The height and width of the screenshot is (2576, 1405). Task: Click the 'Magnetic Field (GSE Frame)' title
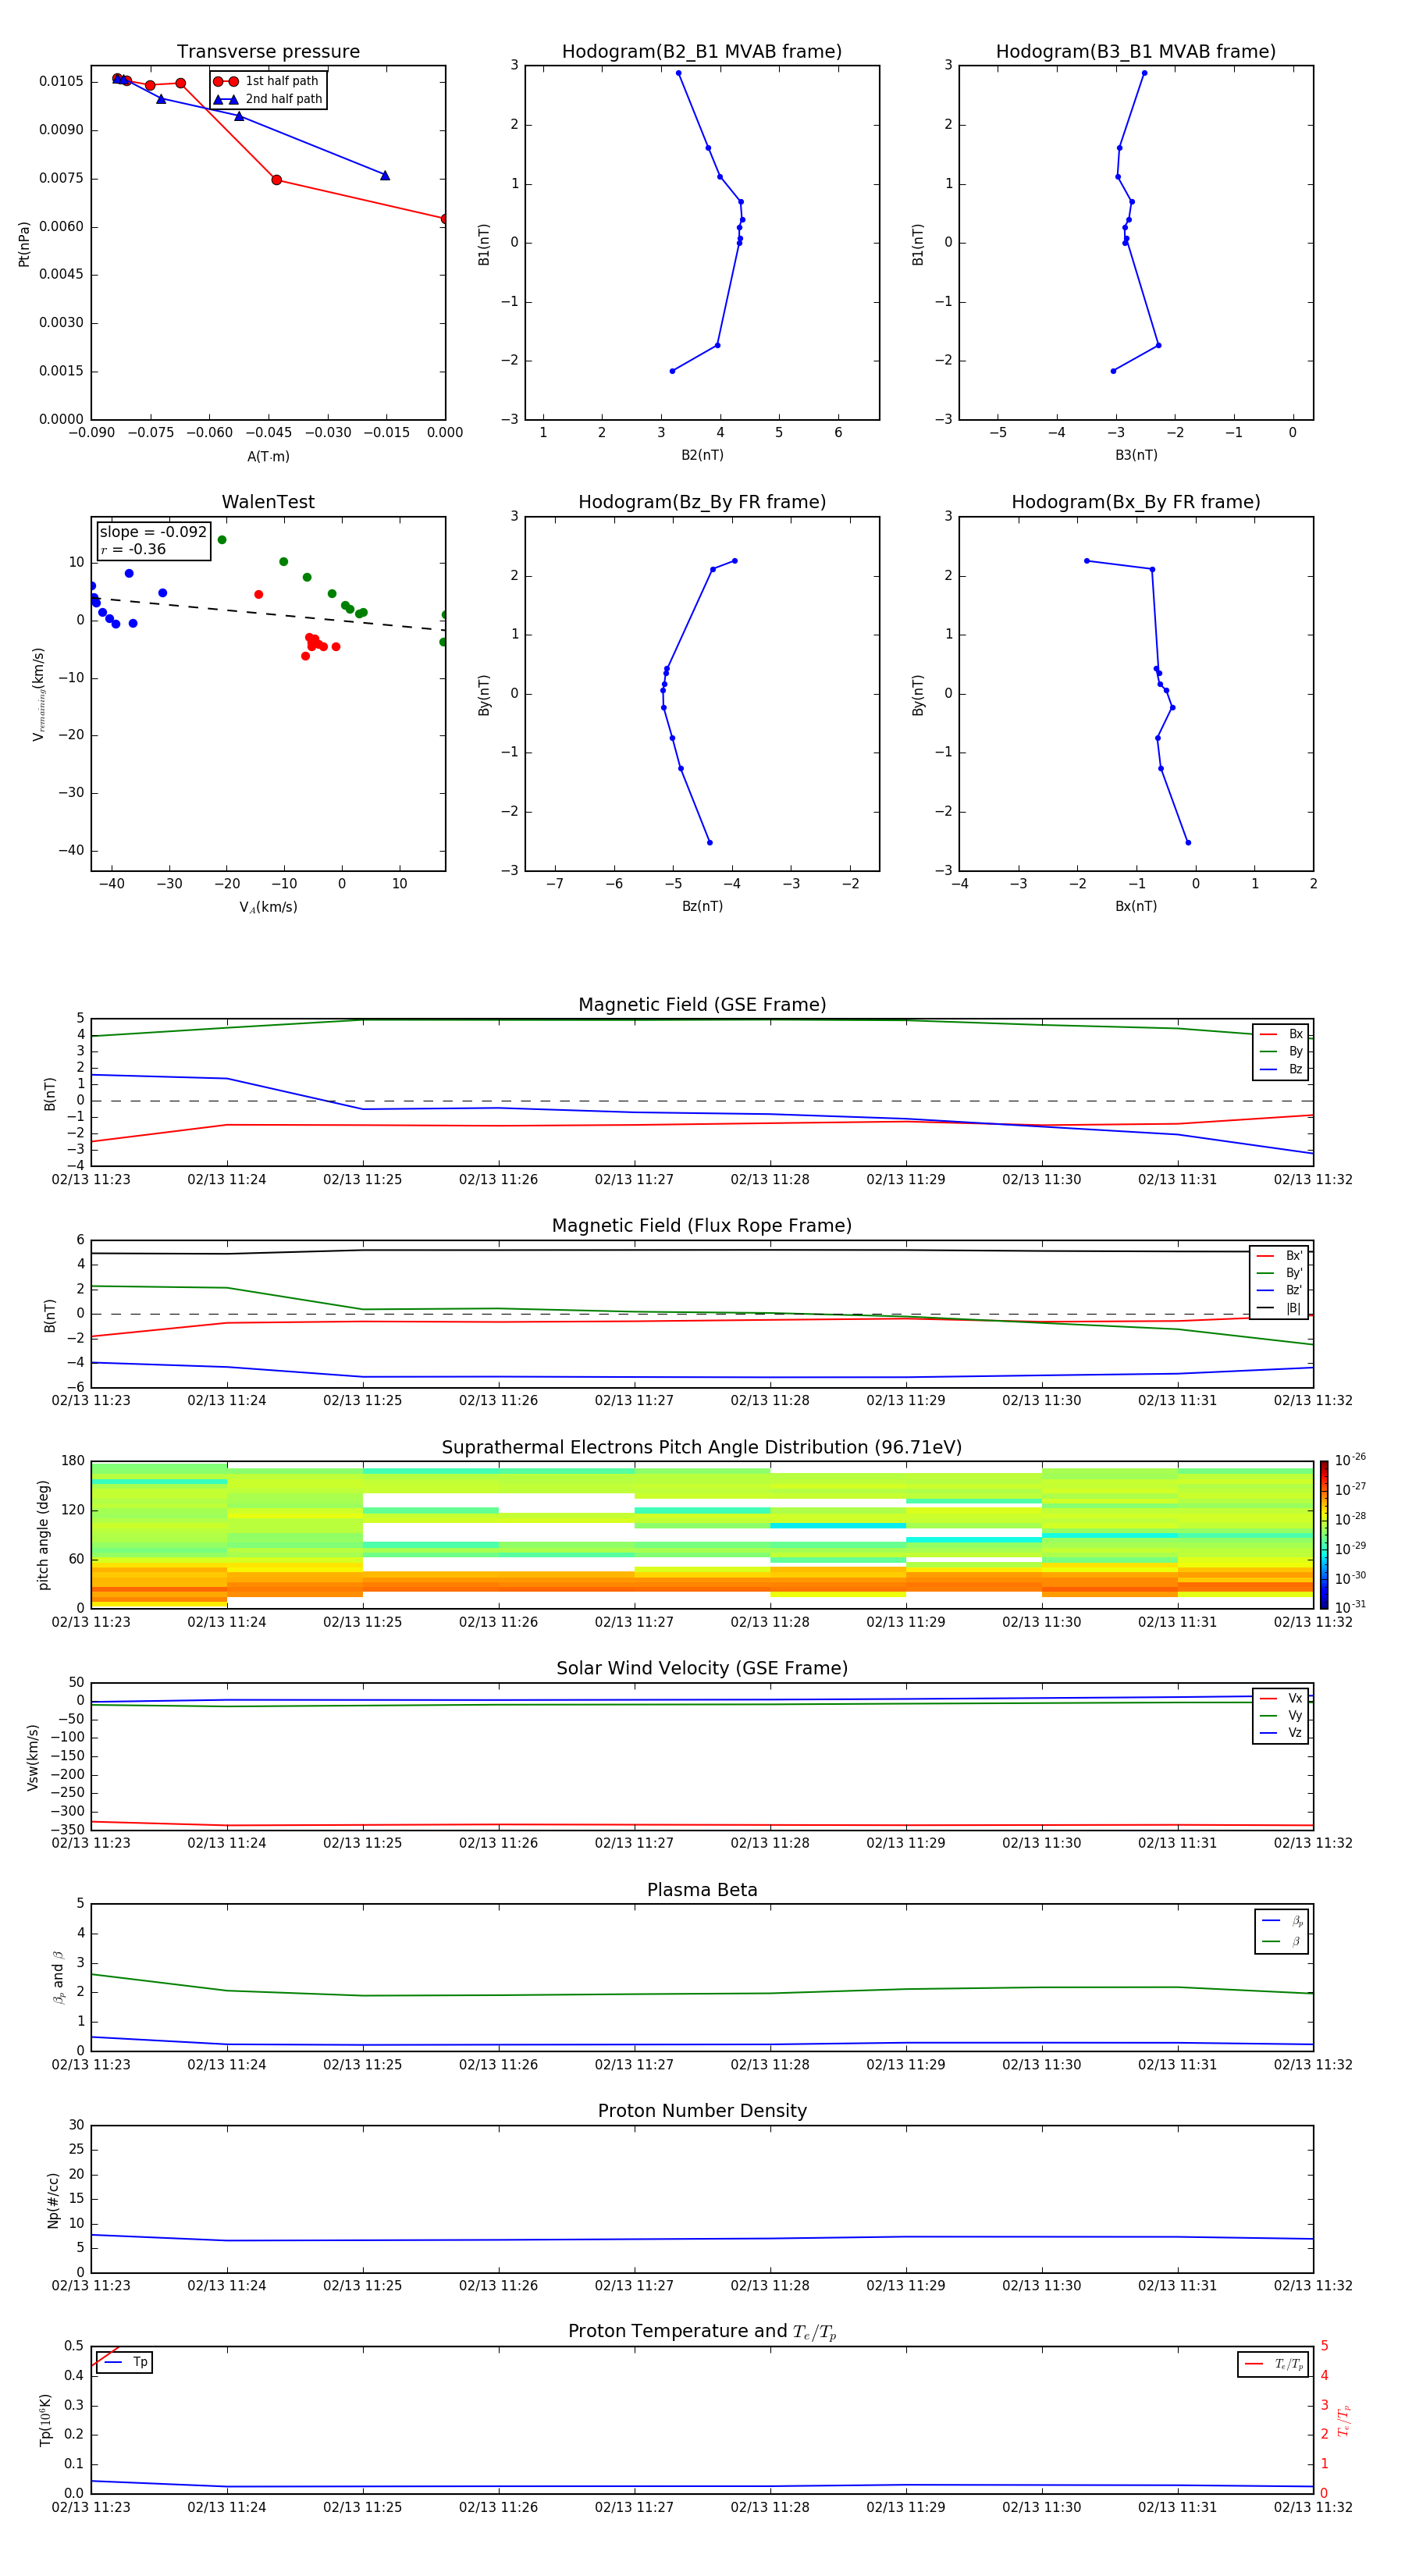(x=702, y=1005)
